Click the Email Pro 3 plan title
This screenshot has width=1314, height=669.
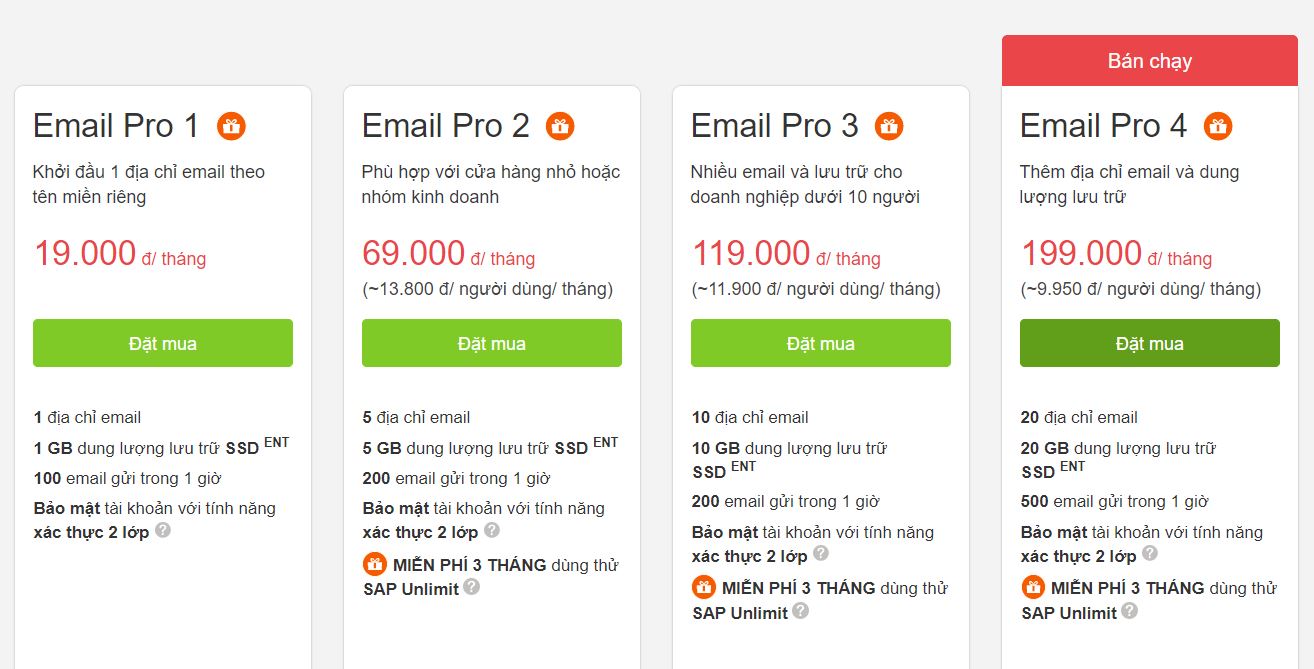(x=774, y=126)
